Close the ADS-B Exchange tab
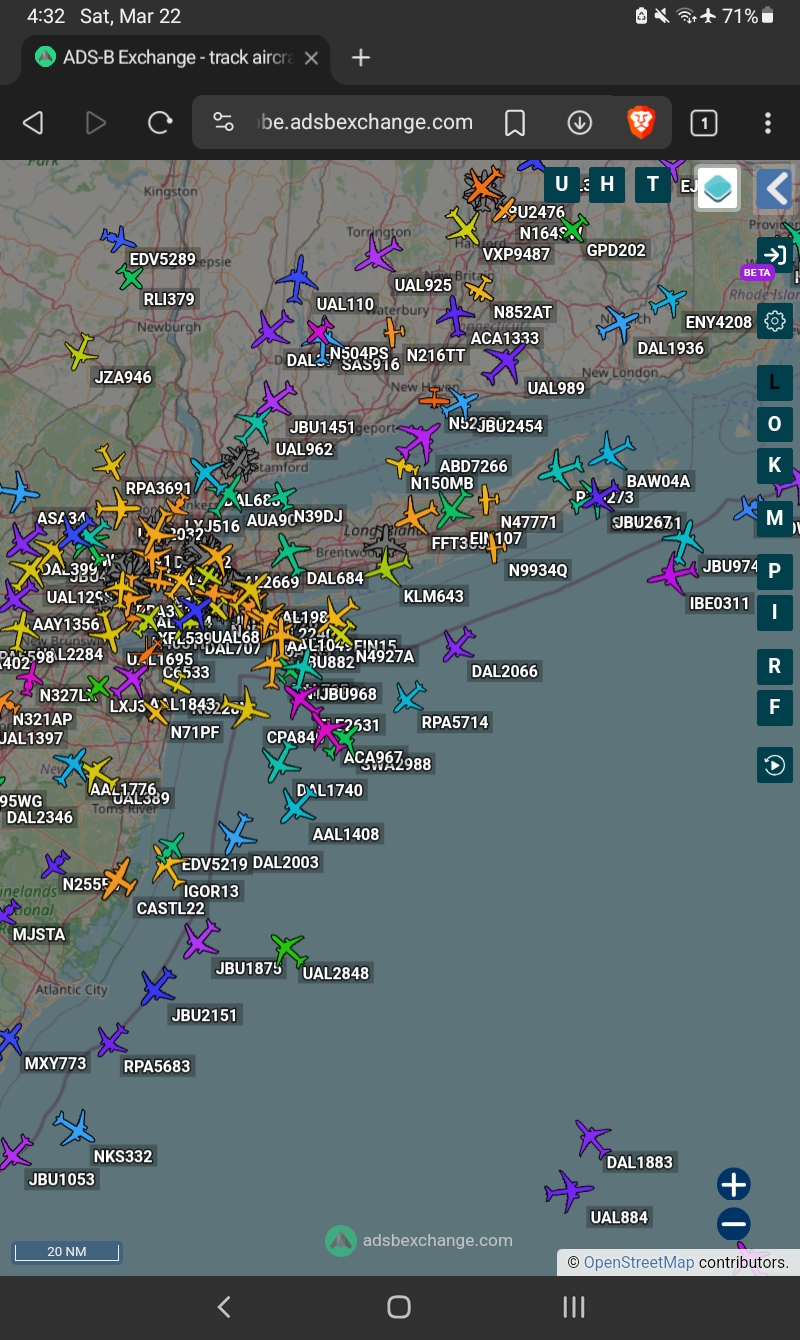This screenshot has height=1340, width=800. coord(311,58)
